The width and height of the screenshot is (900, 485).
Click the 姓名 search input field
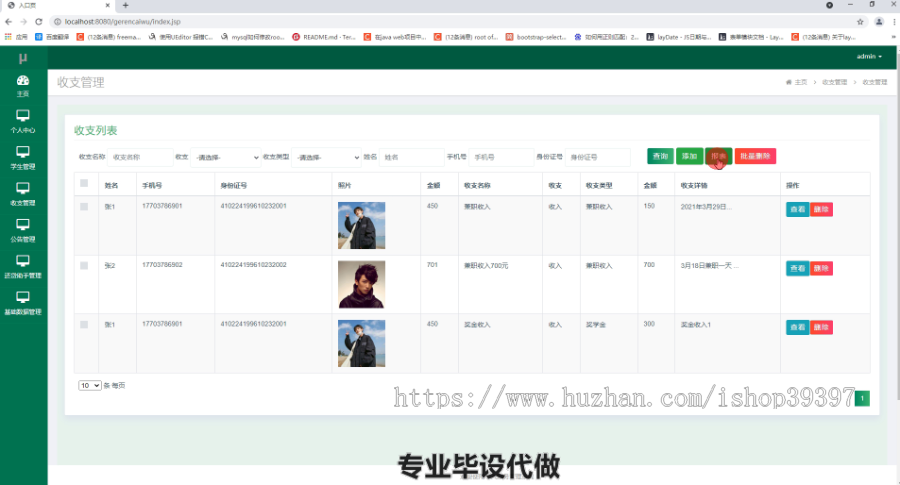(412, 157)
